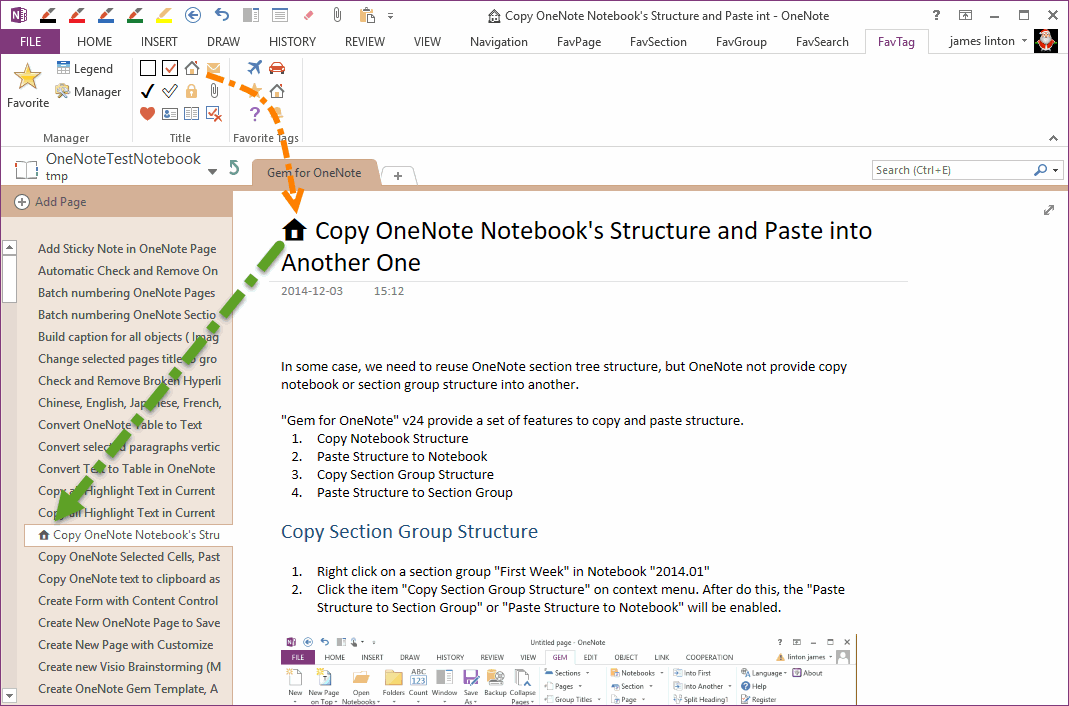The image size is (1069, 706).
Task: Click the Santa account avatar
Action: [1046, 41]
